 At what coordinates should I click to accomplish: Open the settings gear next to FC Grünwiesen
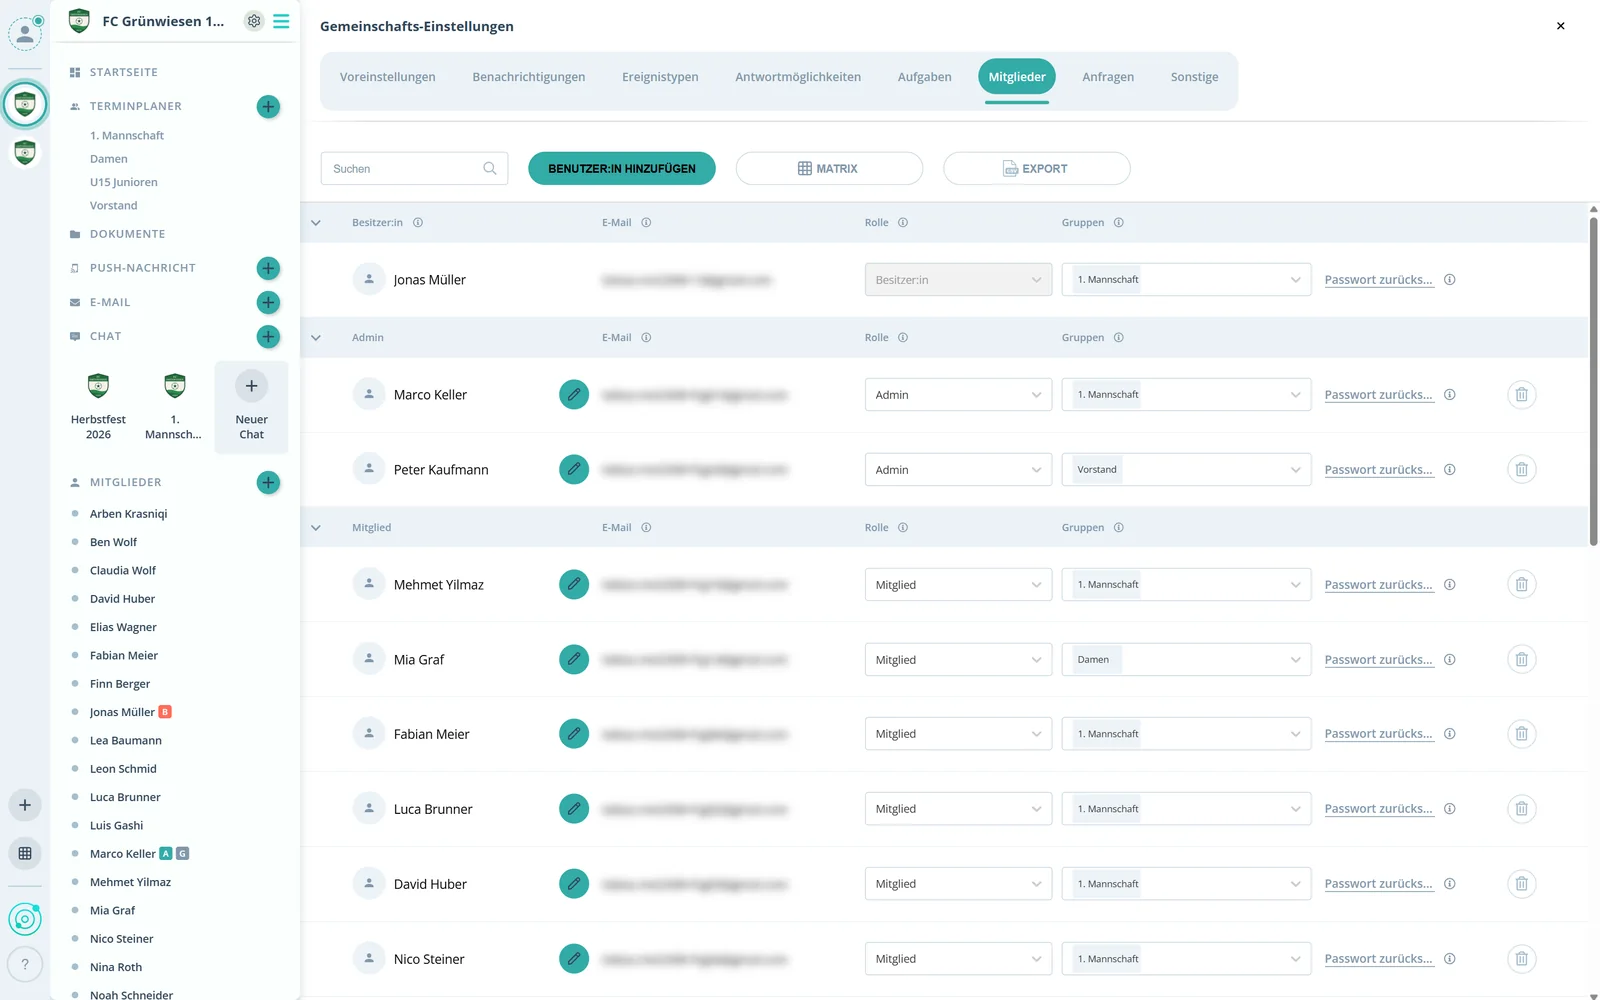coord(254,21)
